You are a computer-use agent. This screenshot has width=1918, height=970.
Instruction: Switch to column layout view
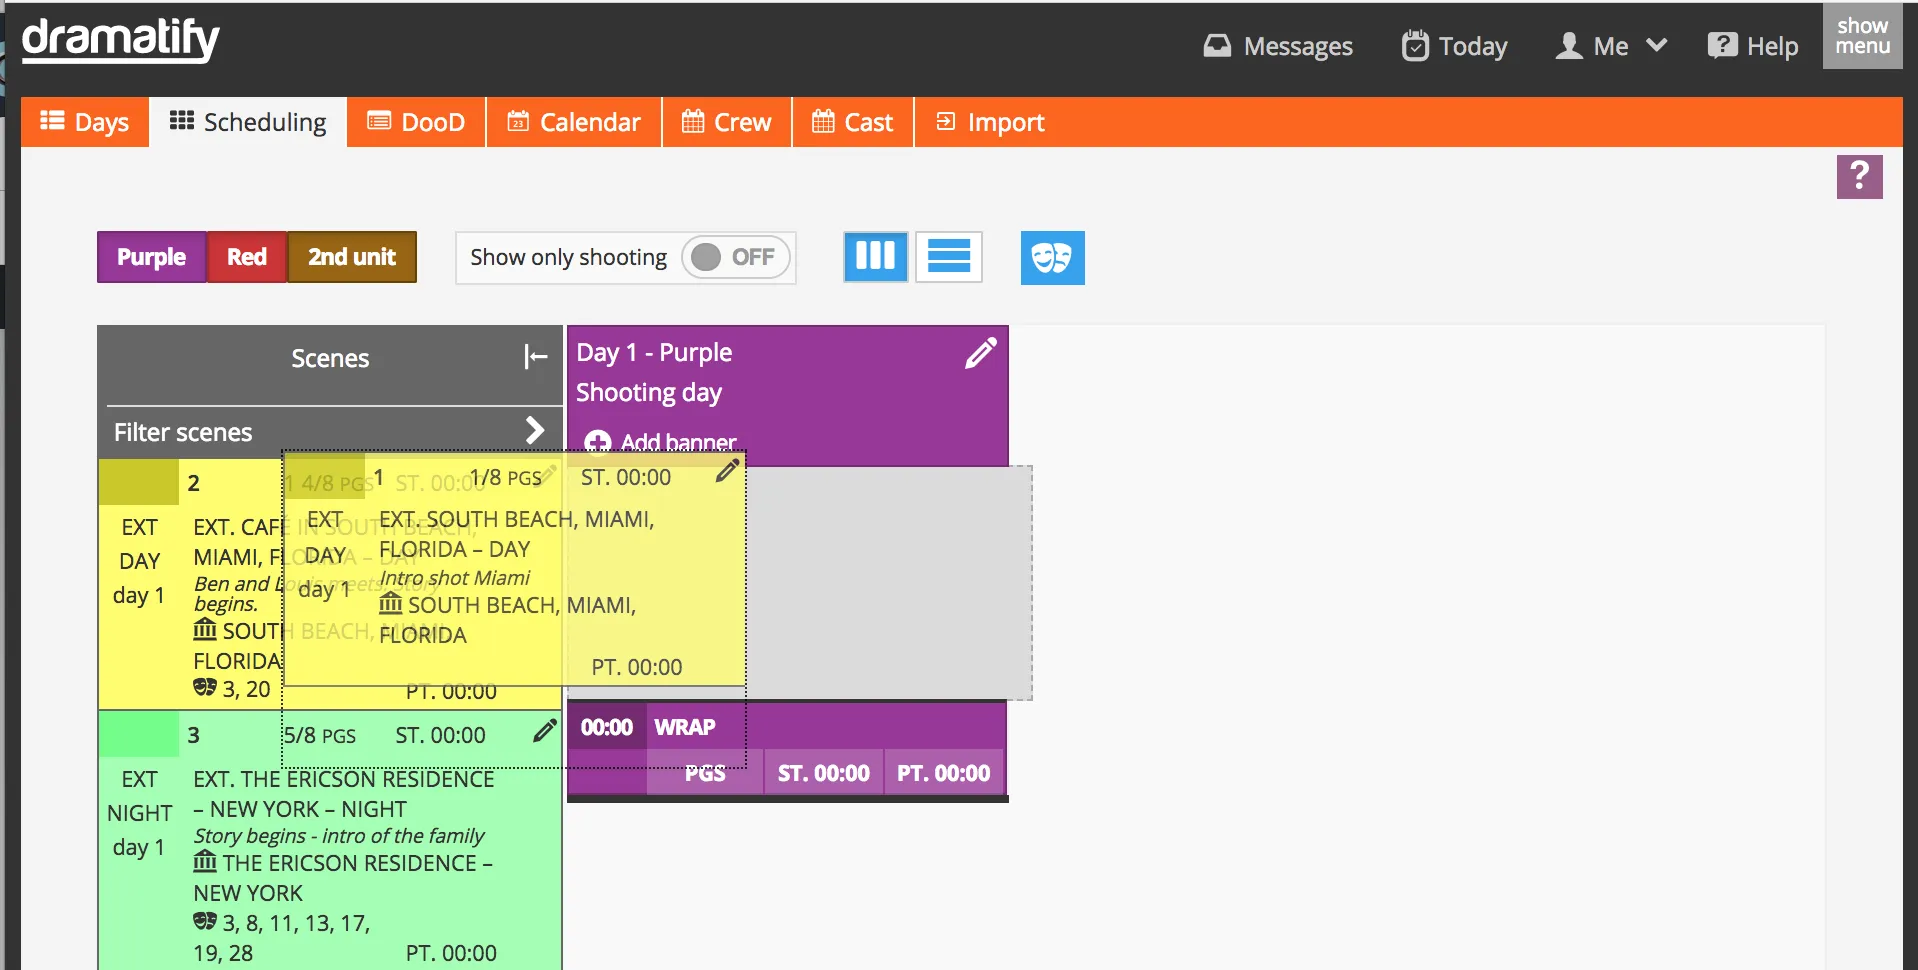875,257
